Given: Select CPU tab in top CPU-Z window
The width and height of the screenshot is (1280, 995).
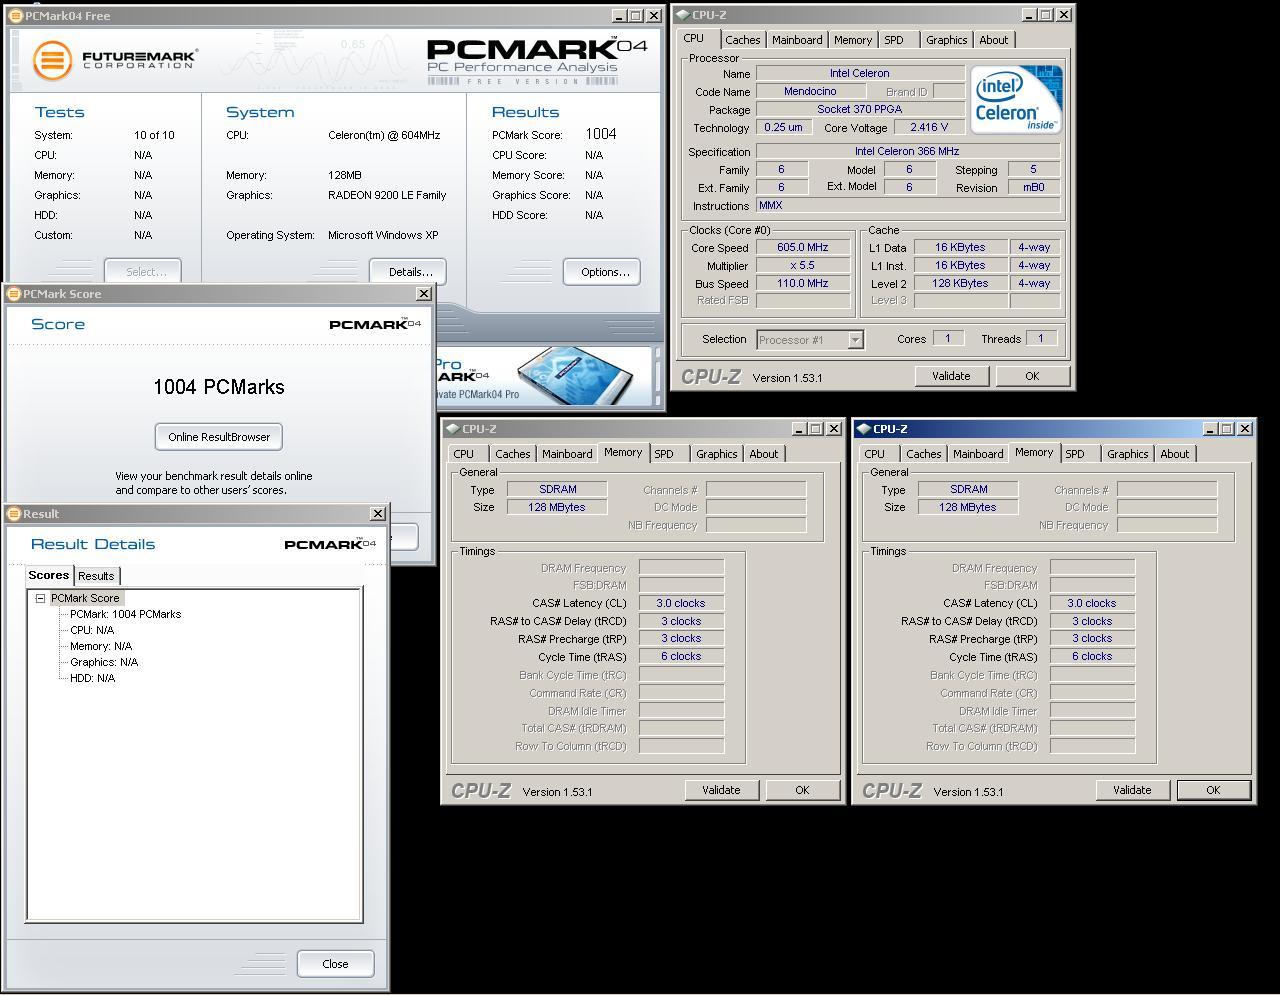Looking at the screenshot, I should point(694,38).
